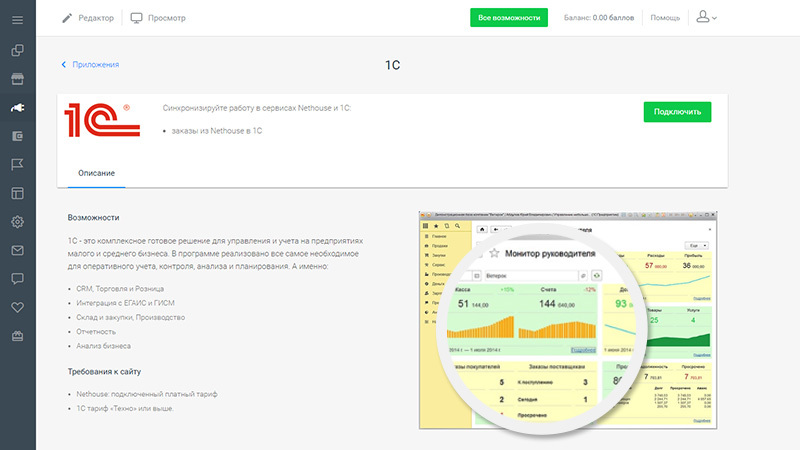Image resolution: width=800 pixels, height=450 pixels.
Task: Go back to Приложения
Action: tap(90, 65)
